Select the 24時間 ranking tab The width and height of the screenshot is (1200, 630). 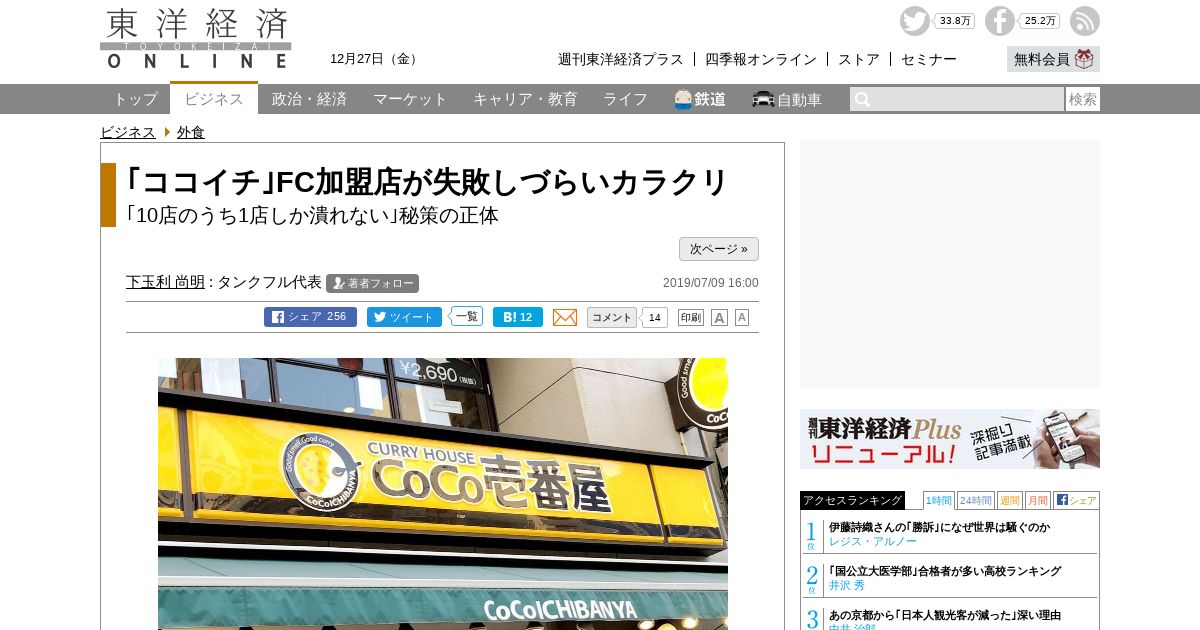point(976,500)
